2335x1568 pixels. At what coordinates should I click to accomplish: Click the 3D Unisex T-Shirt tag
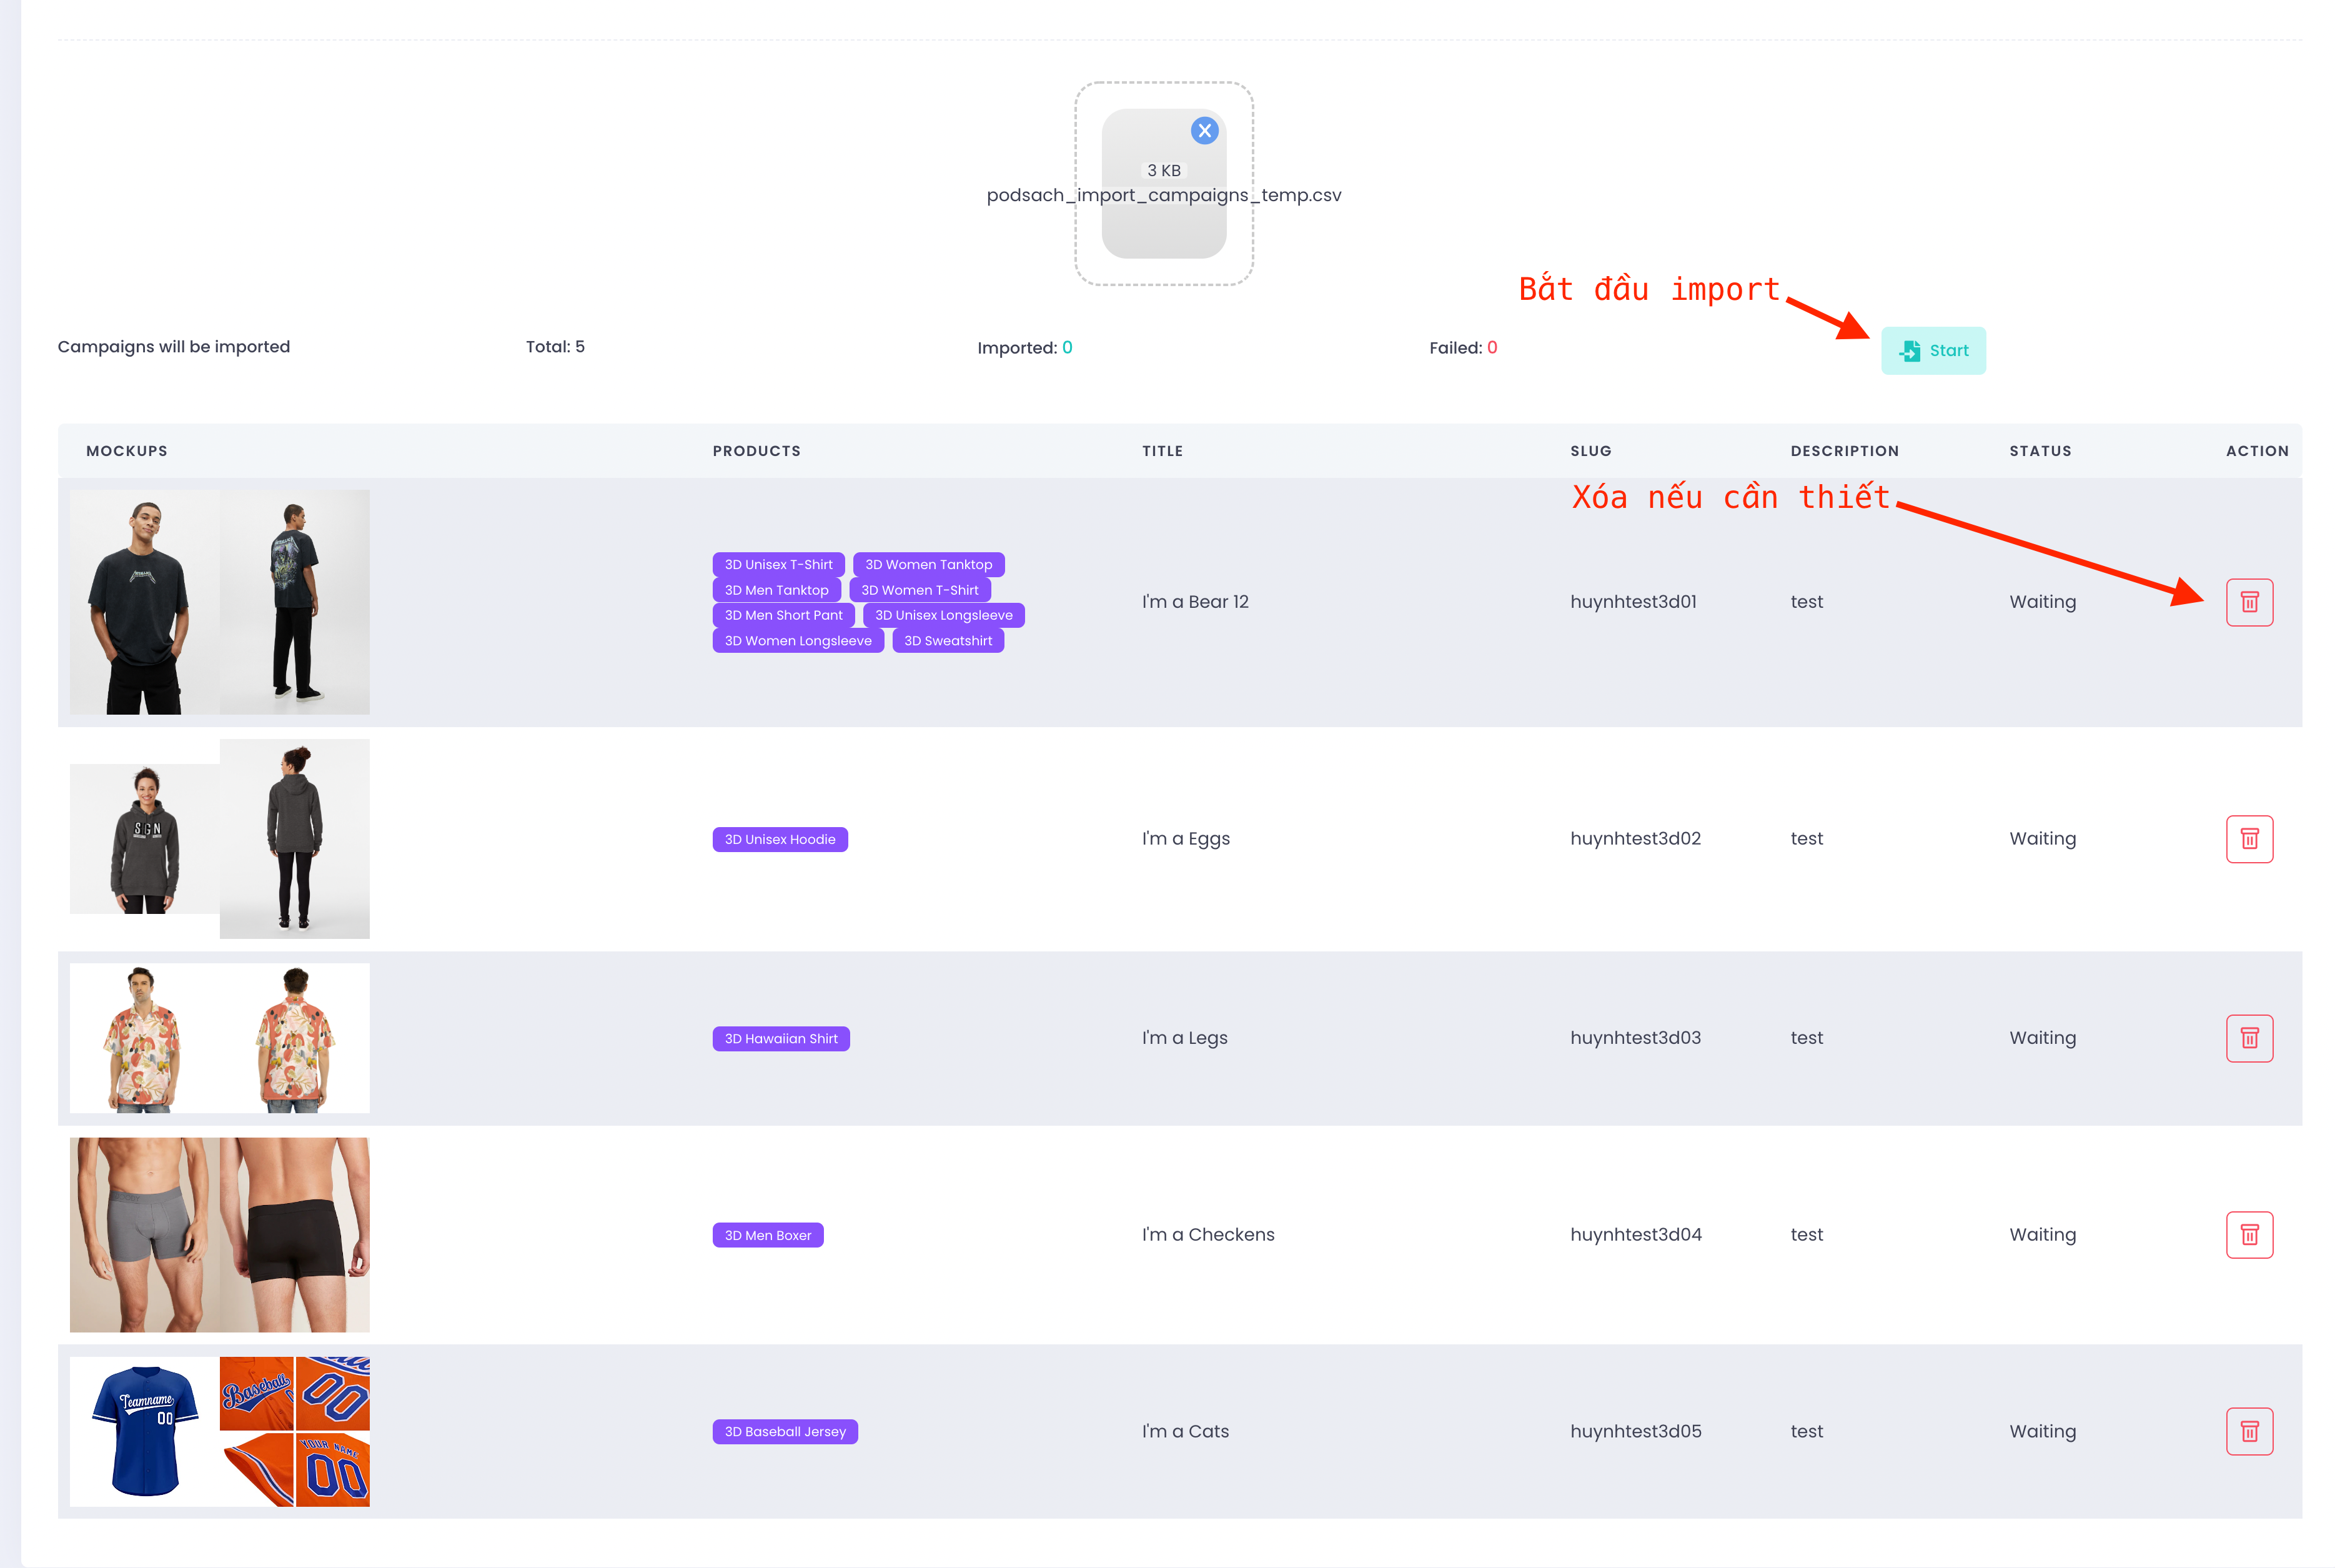click(778, 565)
